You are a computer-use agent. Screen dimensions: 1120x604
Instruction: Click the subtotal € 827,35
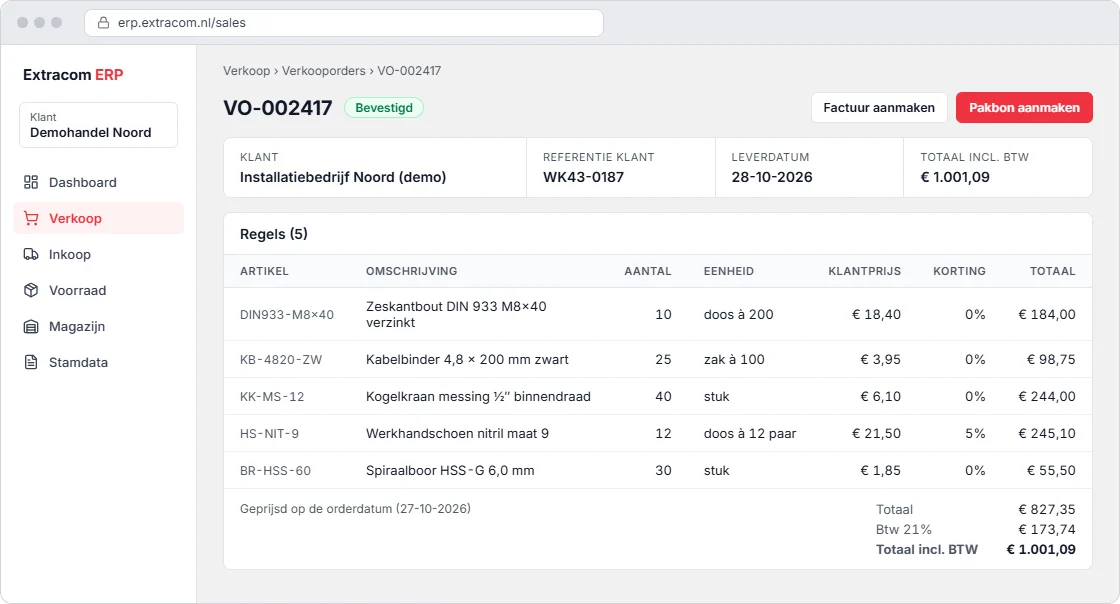[x=1046, y=510]
